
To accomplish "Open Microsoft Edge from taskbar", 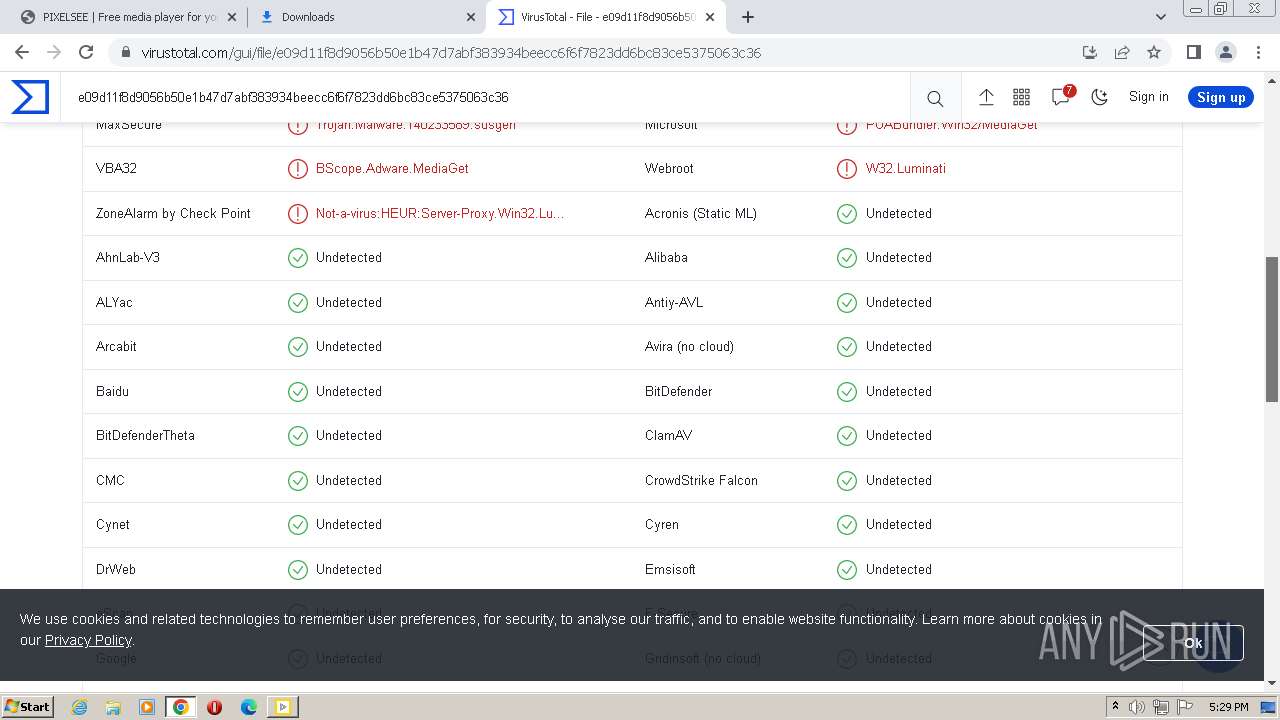I will (x=249, y=707).
